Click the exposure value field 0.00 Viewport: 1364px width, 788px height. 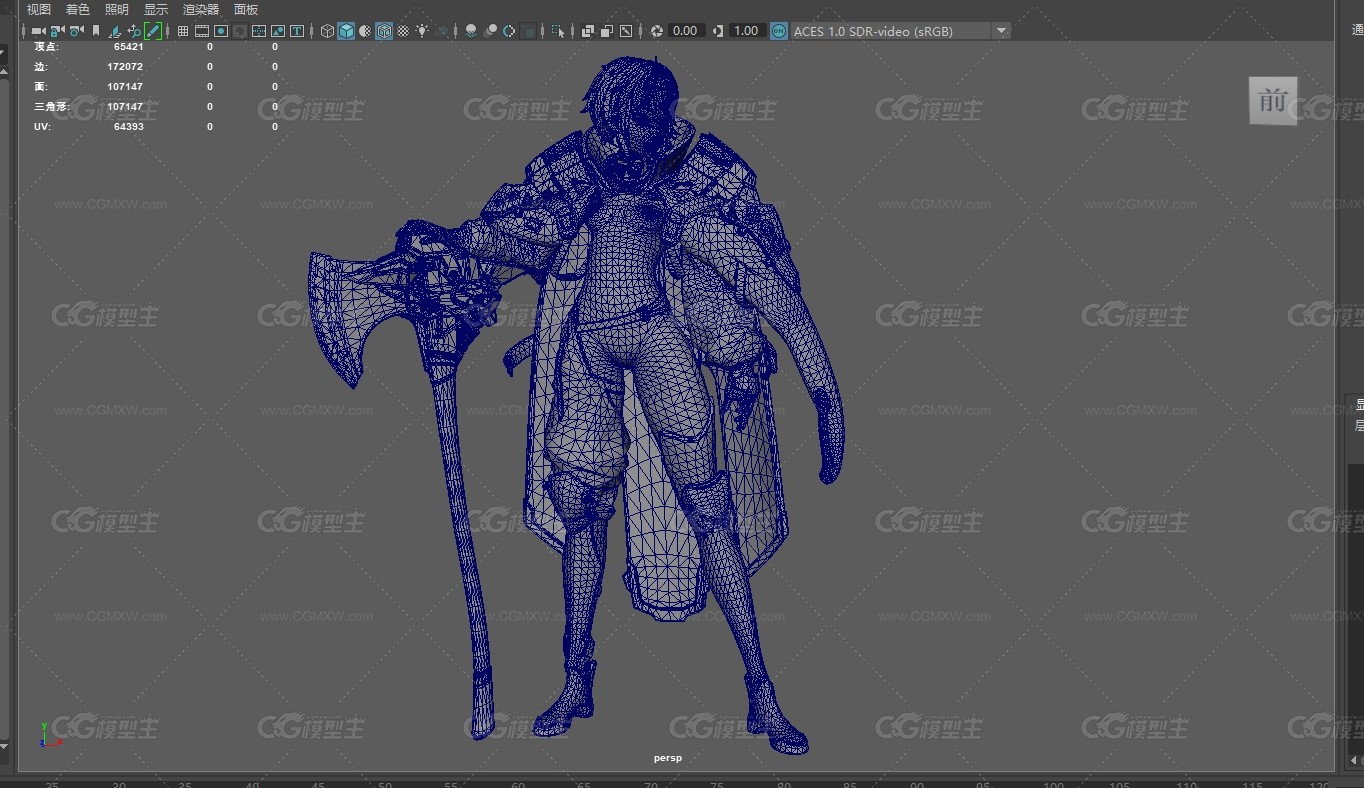coord(685,31)
